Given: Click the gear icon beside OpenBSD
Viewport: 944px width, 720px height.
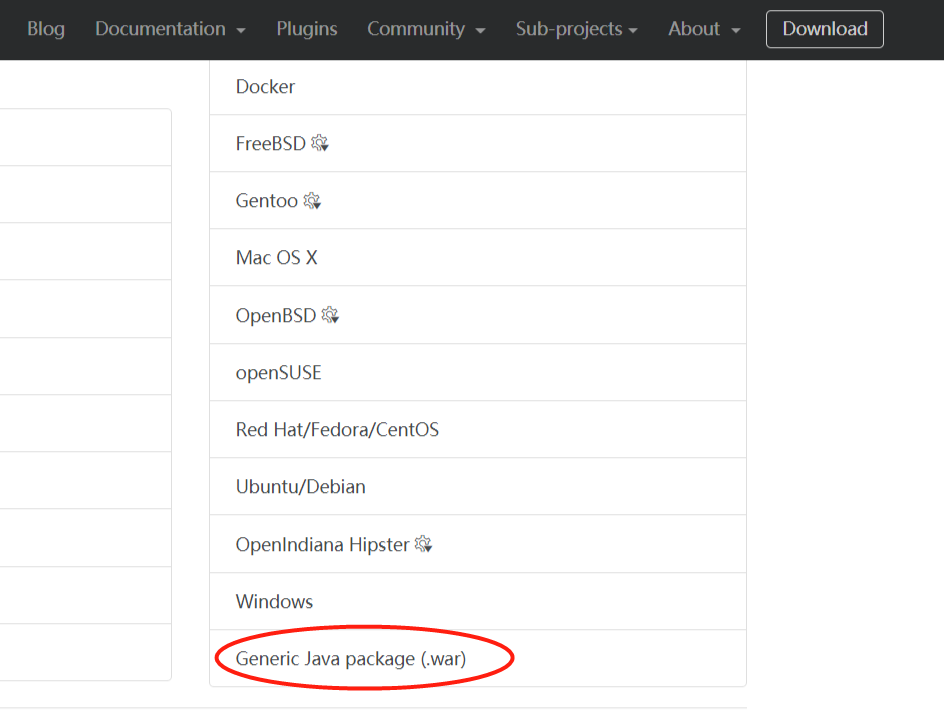Looking at the screenshot, I should tap(330, 315).
